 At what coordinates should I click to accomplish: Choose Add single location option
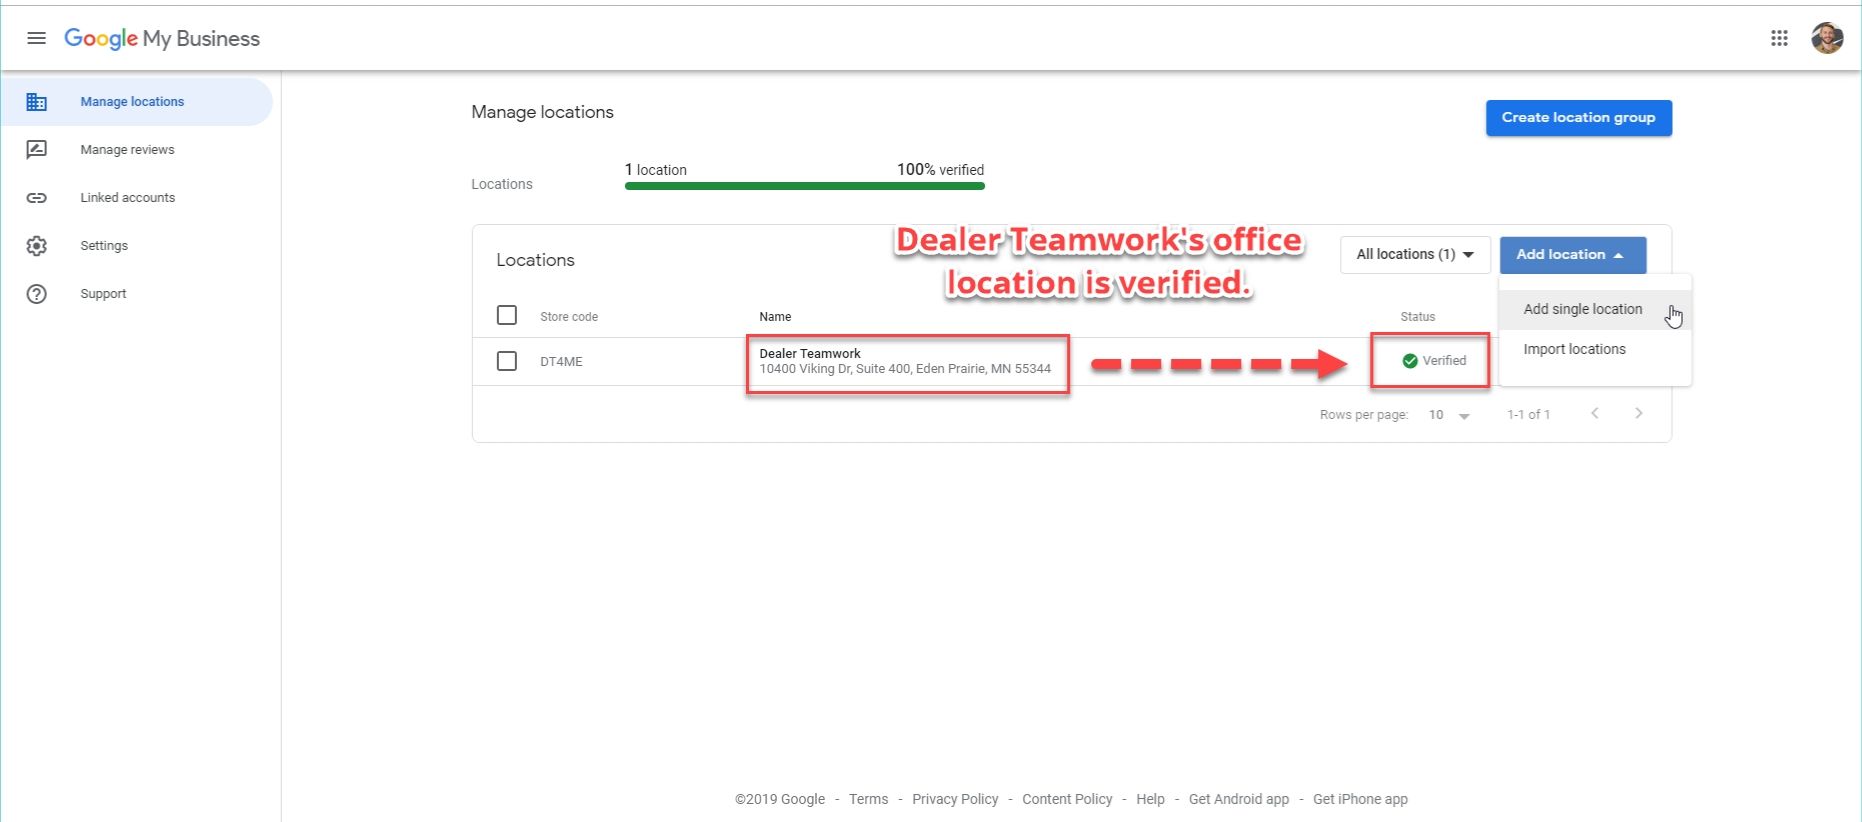(1582, 310)
